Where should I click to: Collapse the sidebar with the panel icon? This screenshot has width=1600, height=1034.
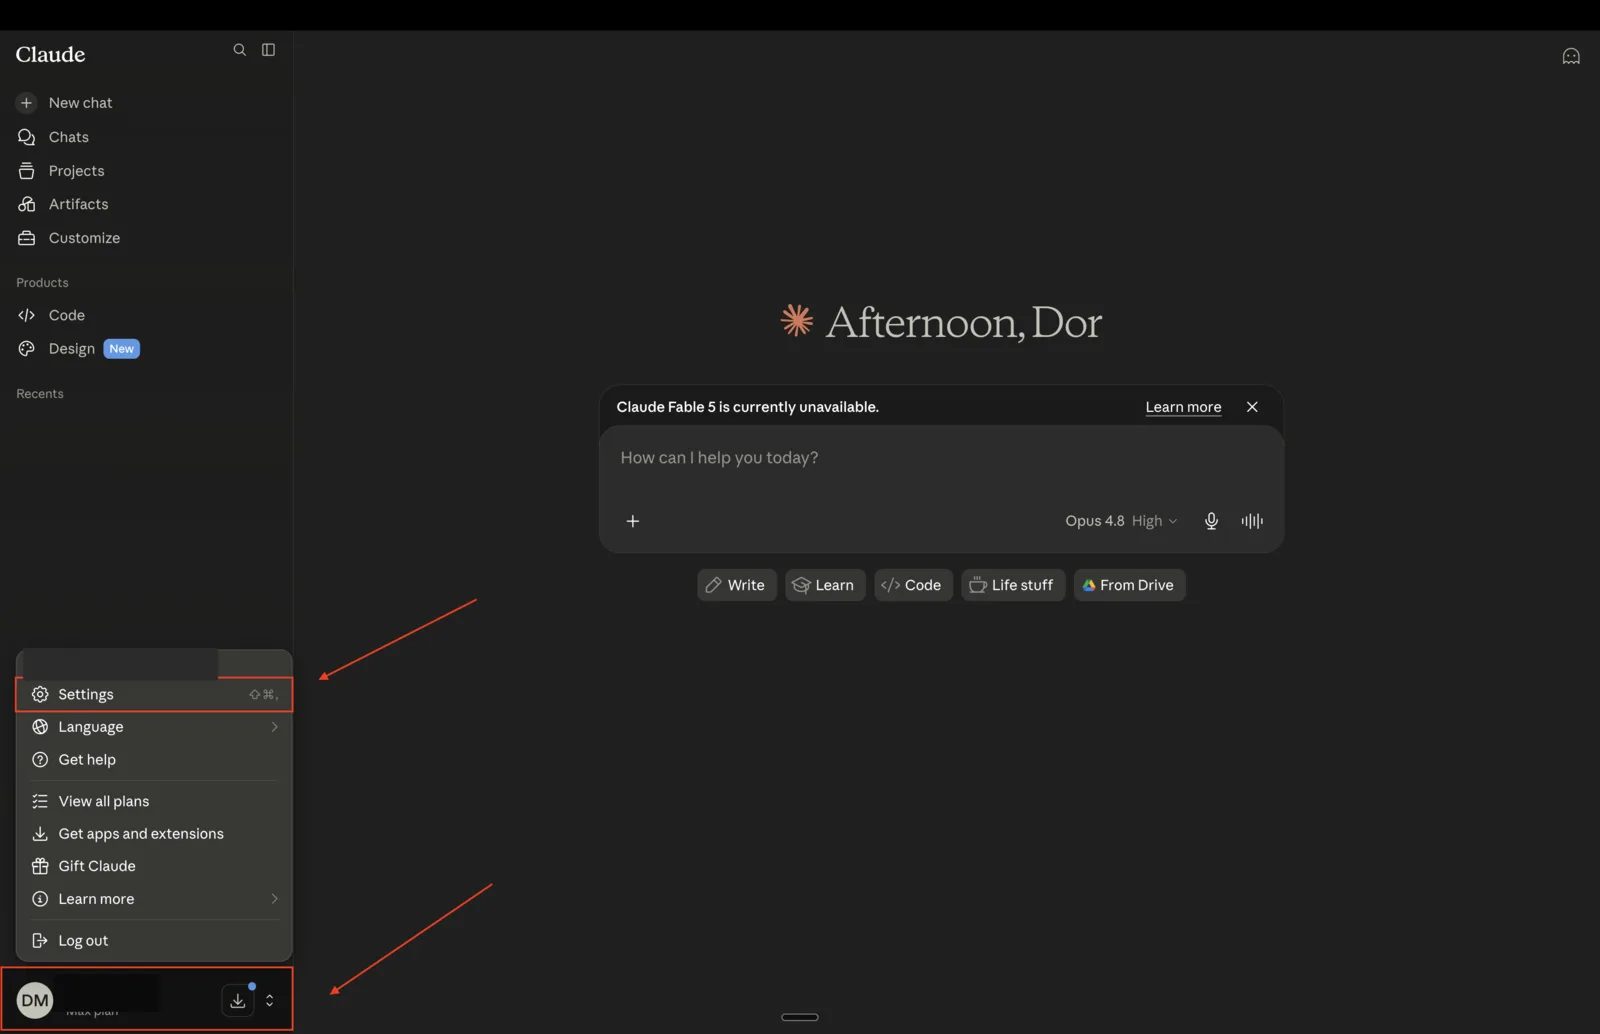pyautogui.click(x=268, y=50)
